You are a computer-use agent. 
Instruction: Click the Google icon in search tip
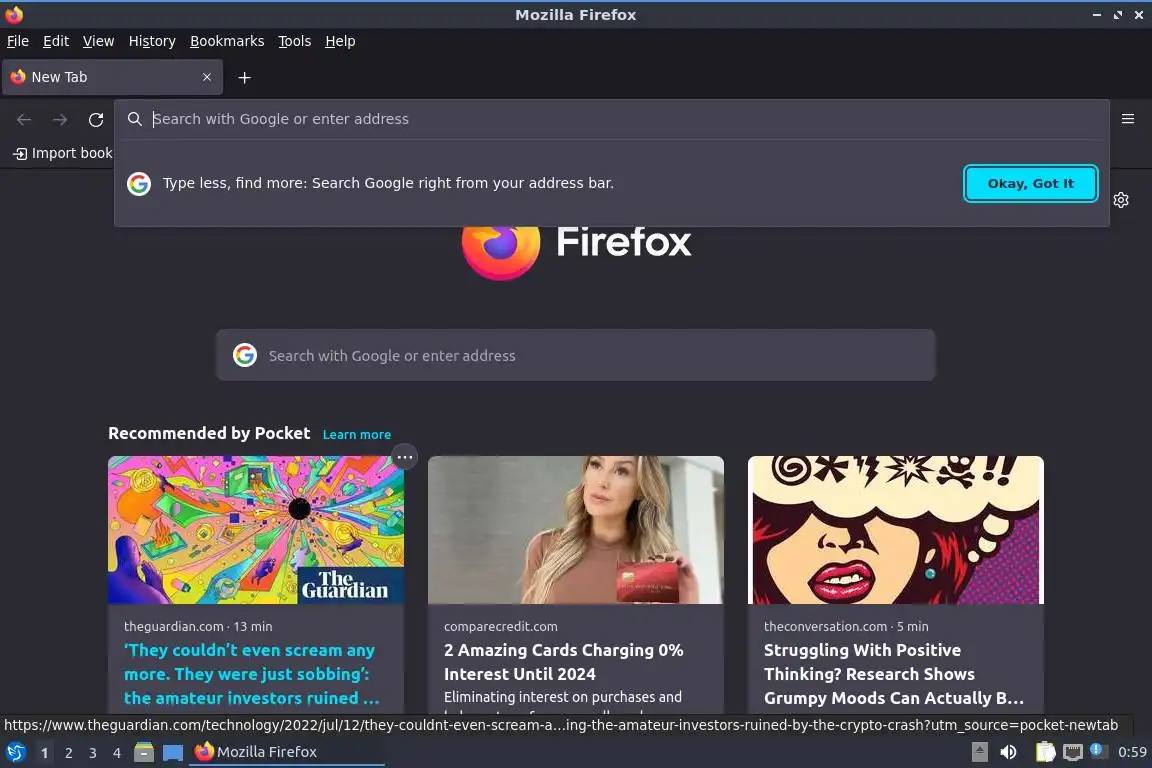pos(139,184)
